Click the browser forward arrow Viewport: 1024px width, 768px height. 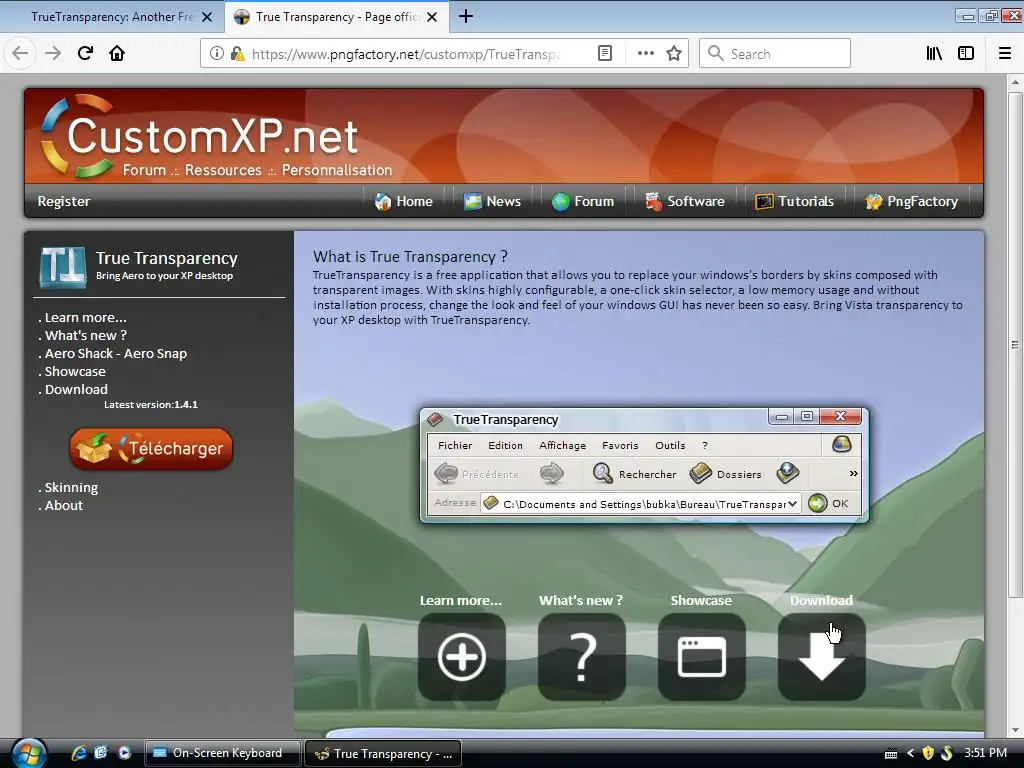pyautogui.click(x=53, y=53)
